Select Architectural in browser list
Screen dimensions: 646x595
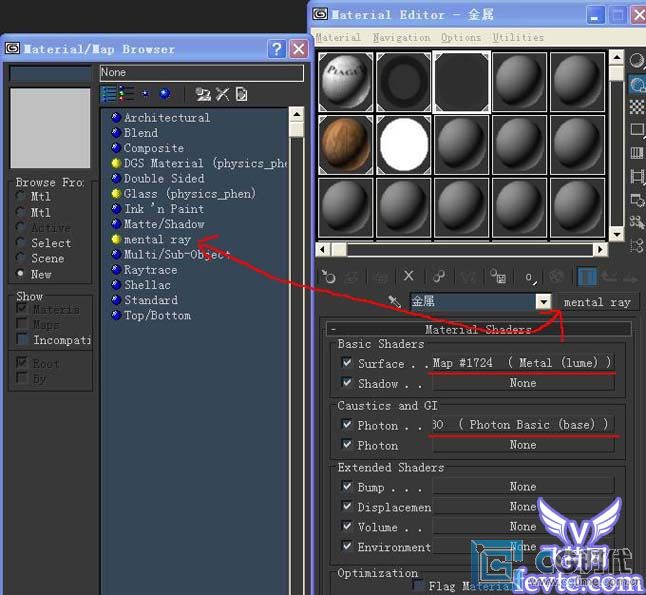167,118
